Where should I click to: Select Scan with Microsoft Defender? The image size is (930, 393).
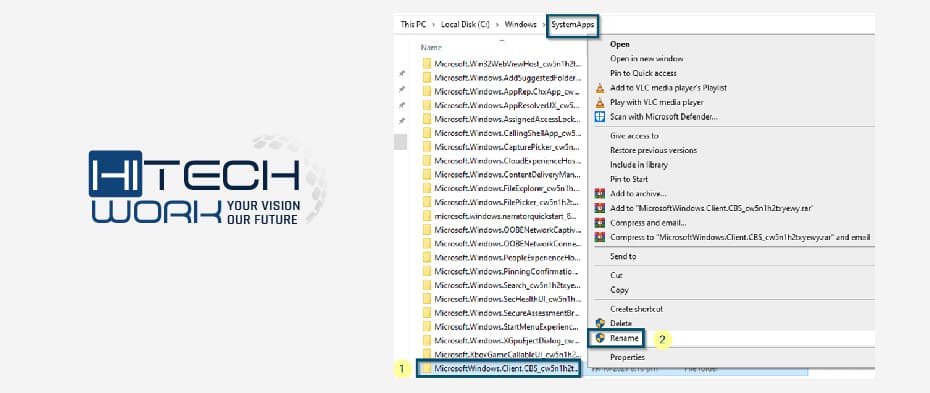(x=664, y=117)
